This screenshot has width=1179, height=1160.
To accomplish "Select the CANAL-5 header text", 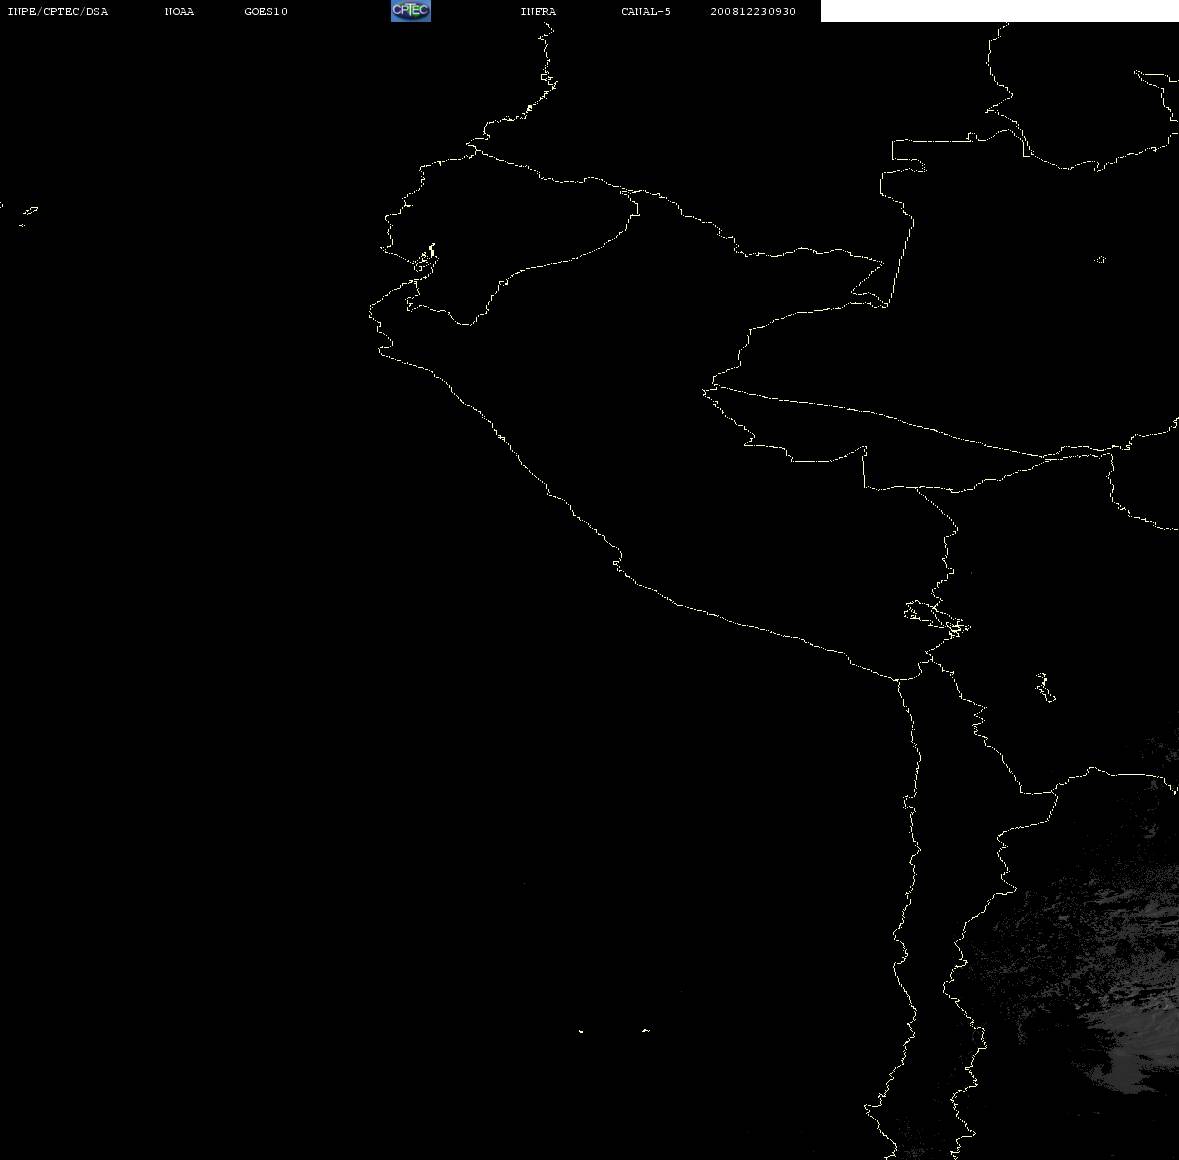I will point(645,11).
